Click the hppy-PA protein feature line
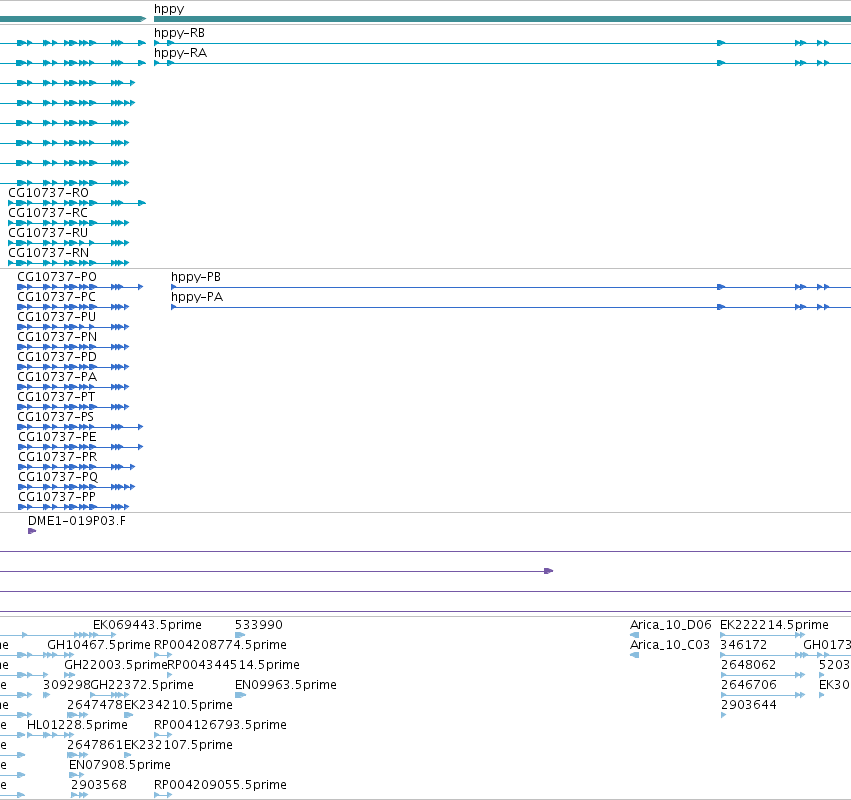Screen dimensions: 851x800 pos(511,307)
